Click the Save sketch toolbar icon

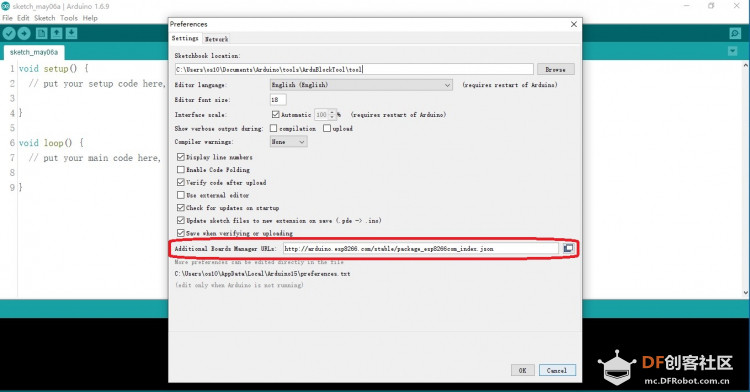[x=71, y=33]
